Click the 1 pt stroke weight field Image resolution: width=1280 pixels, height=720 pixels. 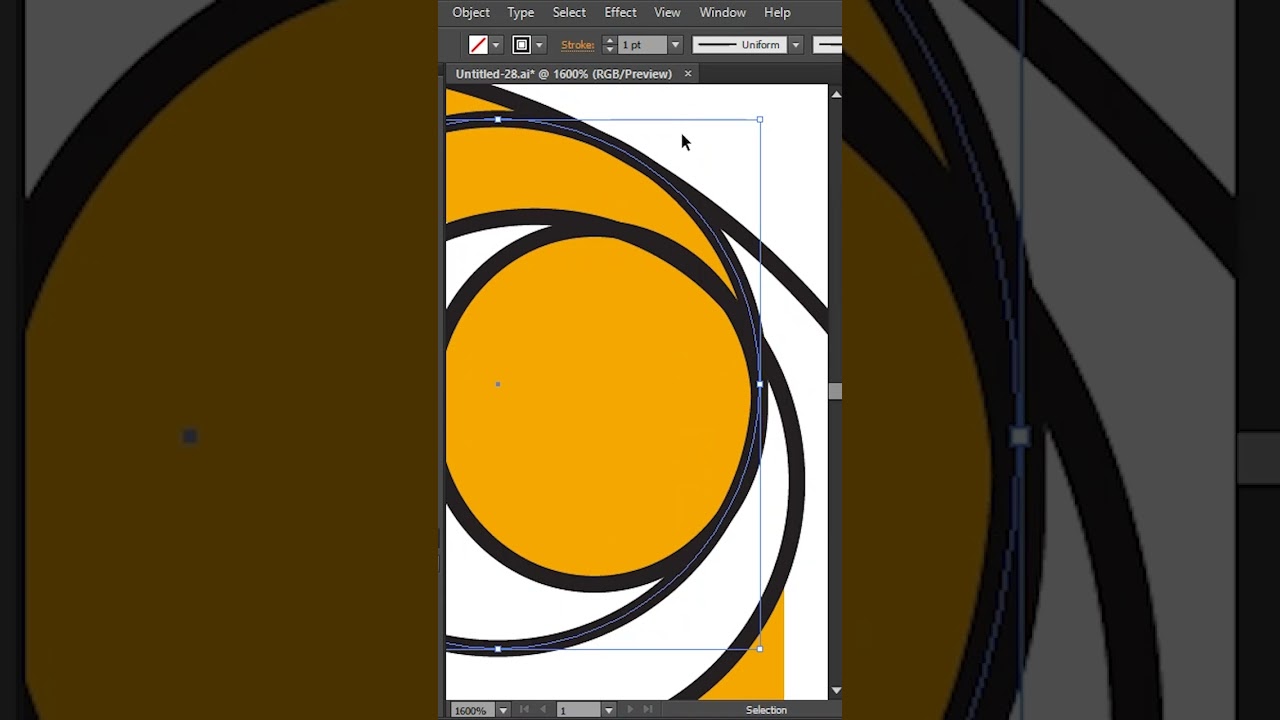[643, 45]
